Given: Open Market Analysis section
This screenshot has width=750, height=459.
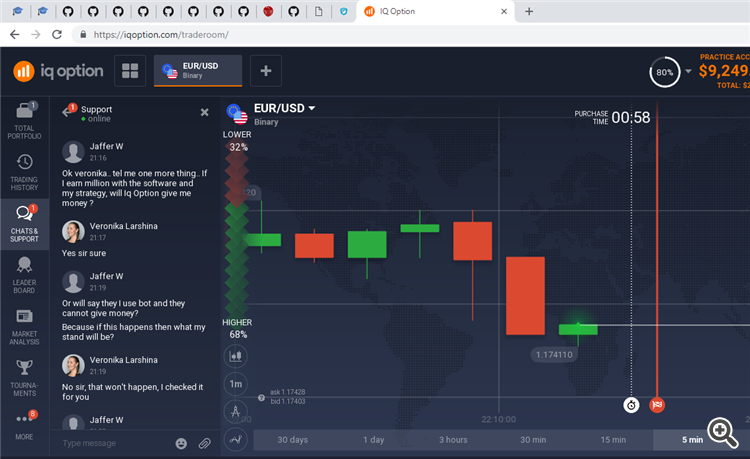Looking at the screenshot, I should click(x=24, y=327).
